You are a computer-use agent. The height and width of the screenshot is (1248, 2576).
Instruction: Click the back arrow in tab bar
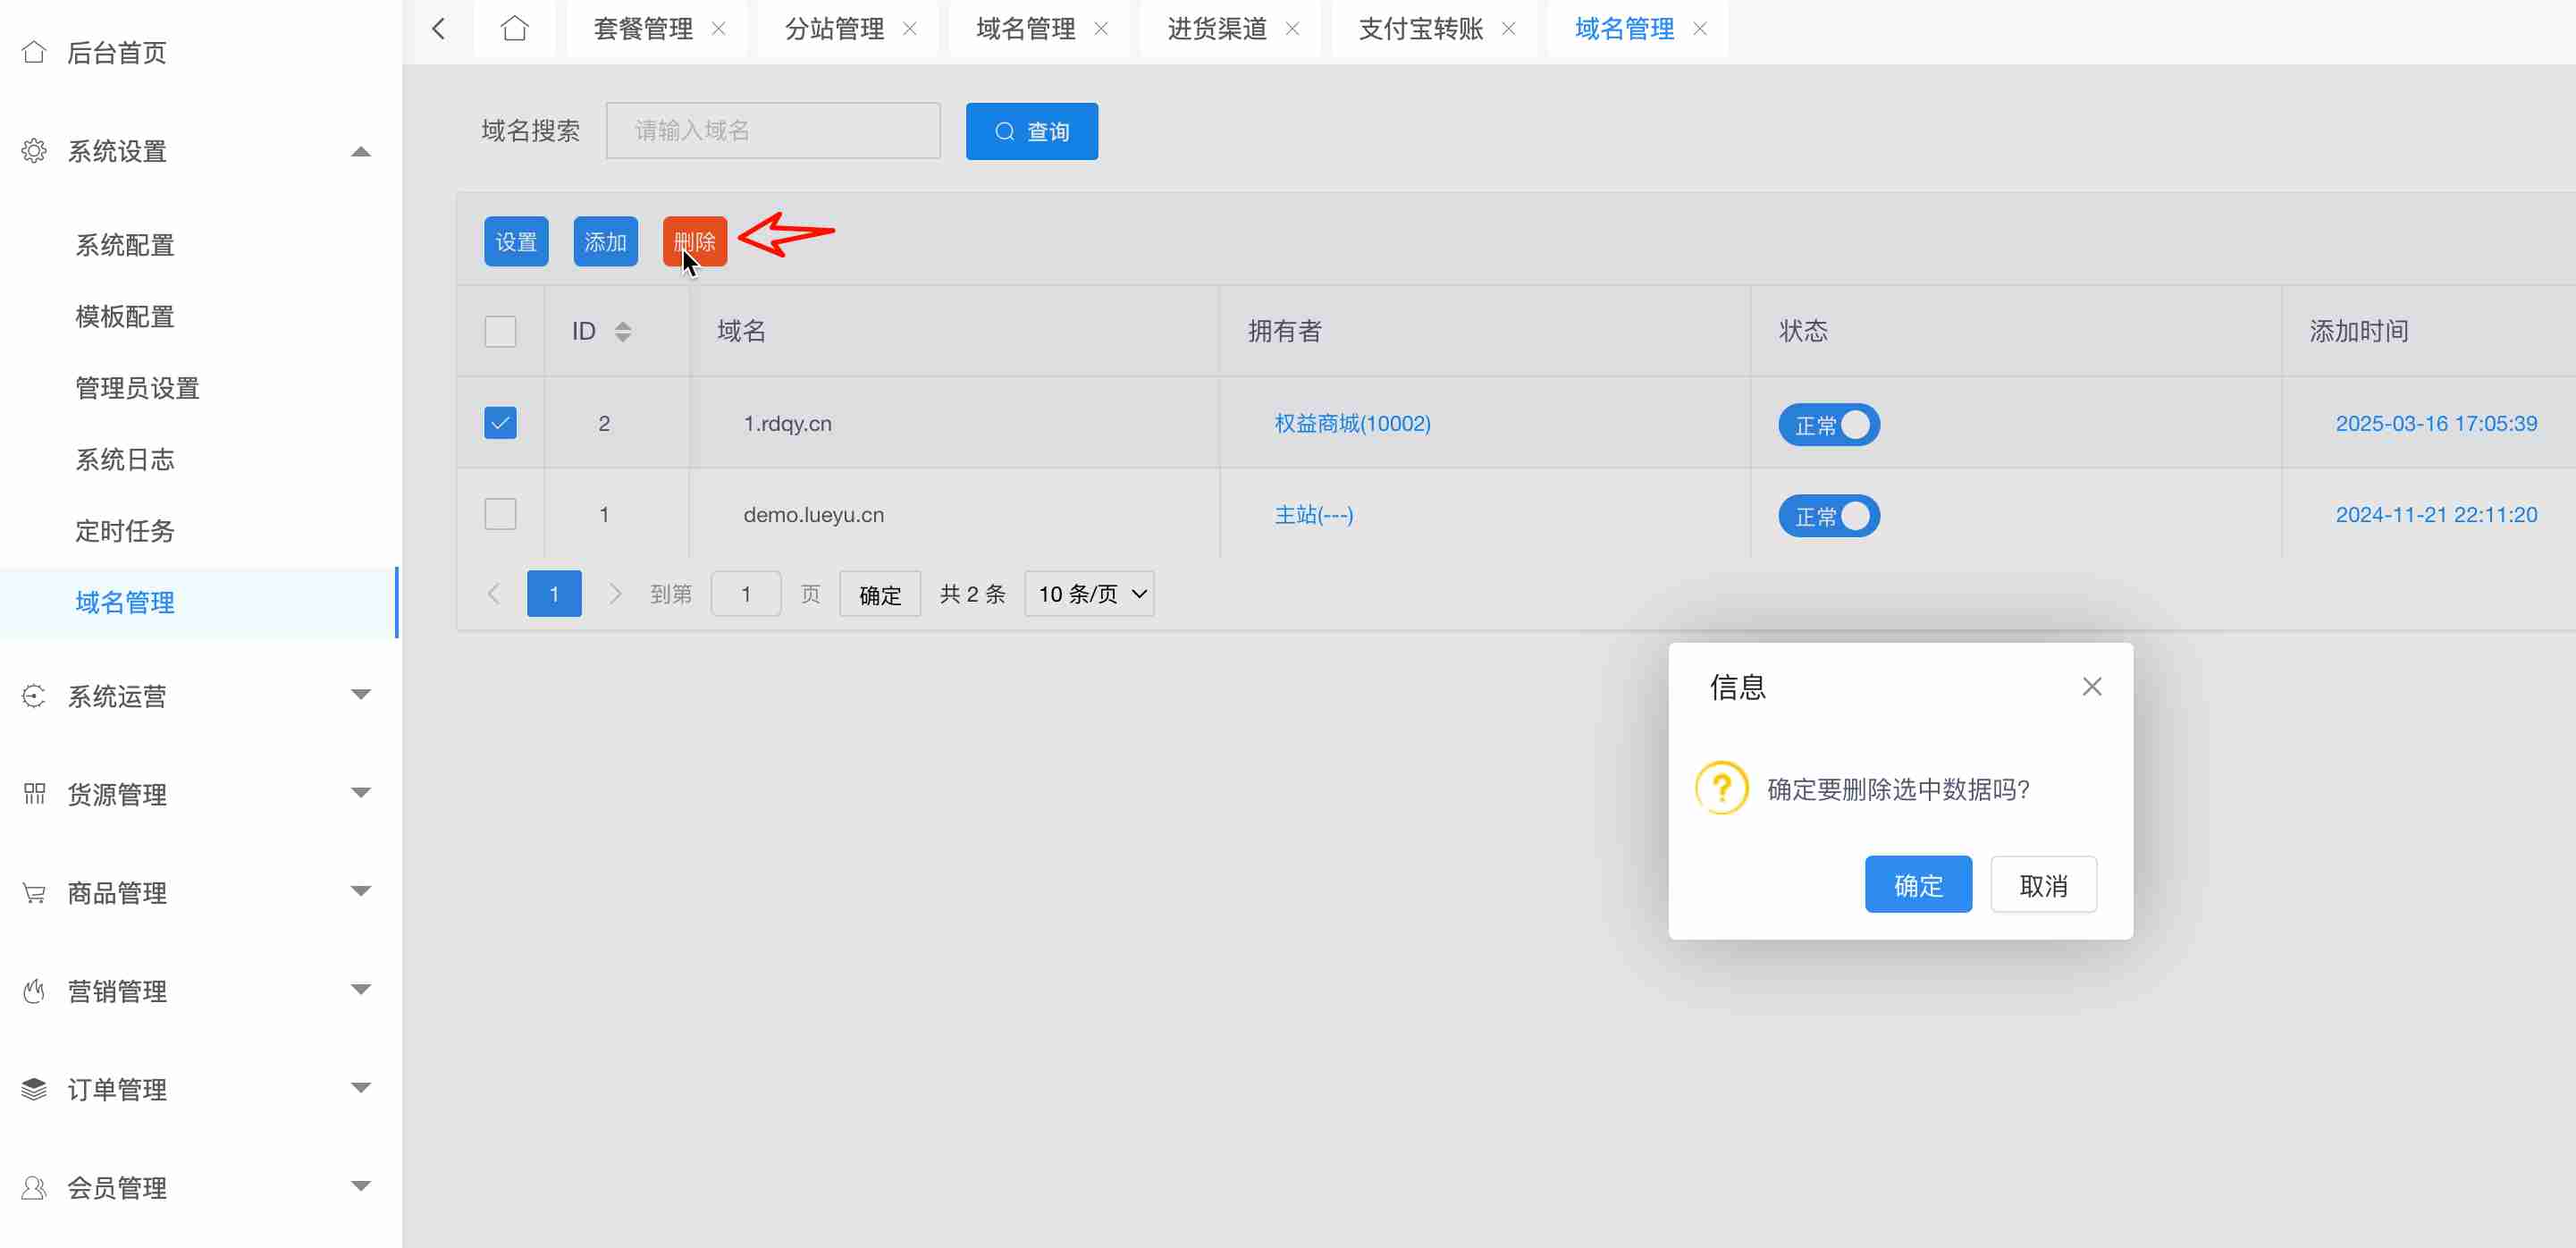[x=438, y=28]
